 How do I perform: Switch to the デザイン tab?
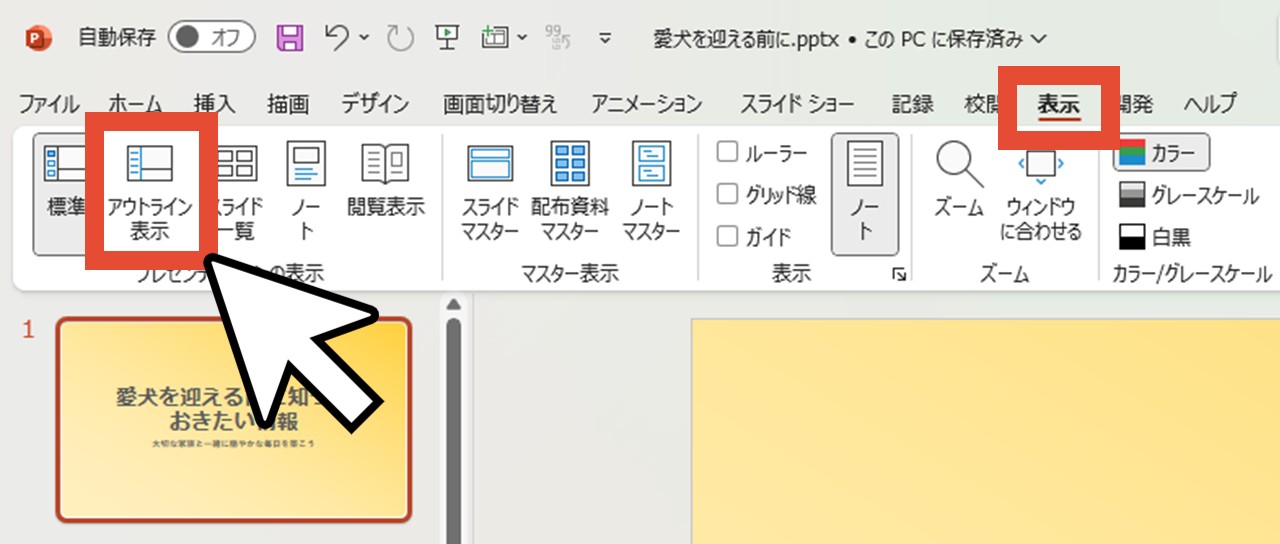point(375,103)
